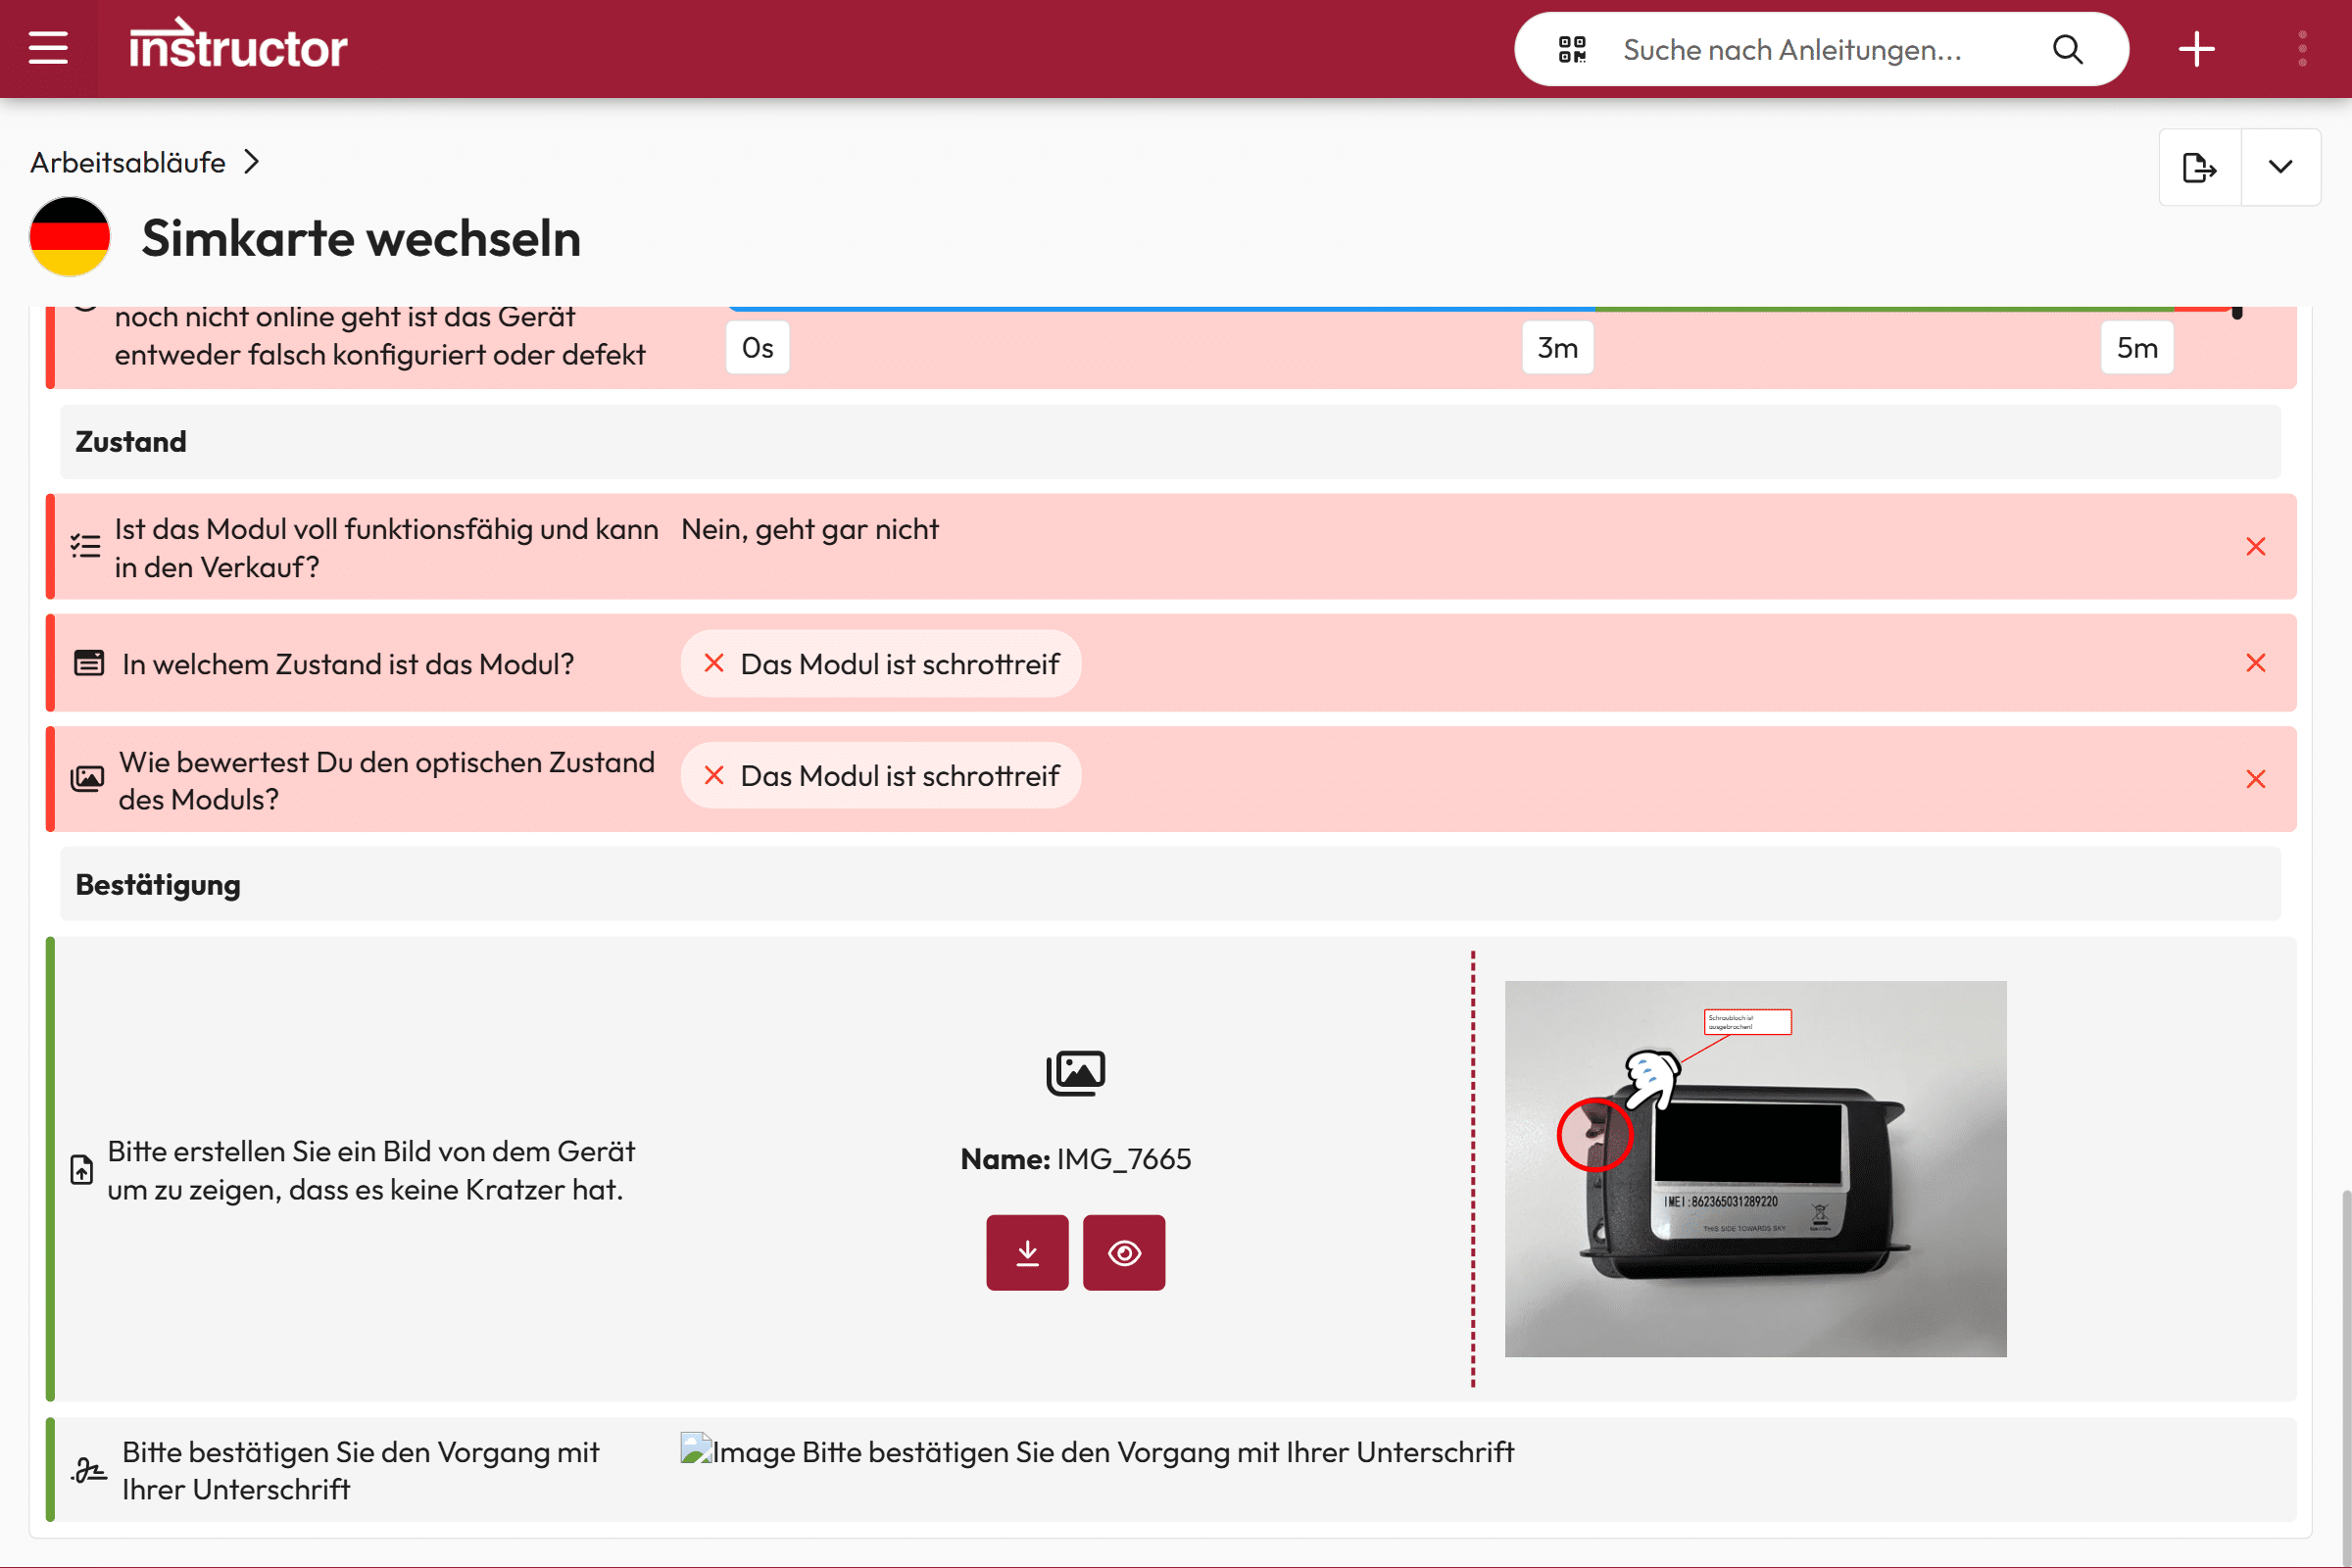The image size is (2352, 1568).
Task: Click the search magnifier icon
Action: pyautogui.click(x=2067, y=49)
